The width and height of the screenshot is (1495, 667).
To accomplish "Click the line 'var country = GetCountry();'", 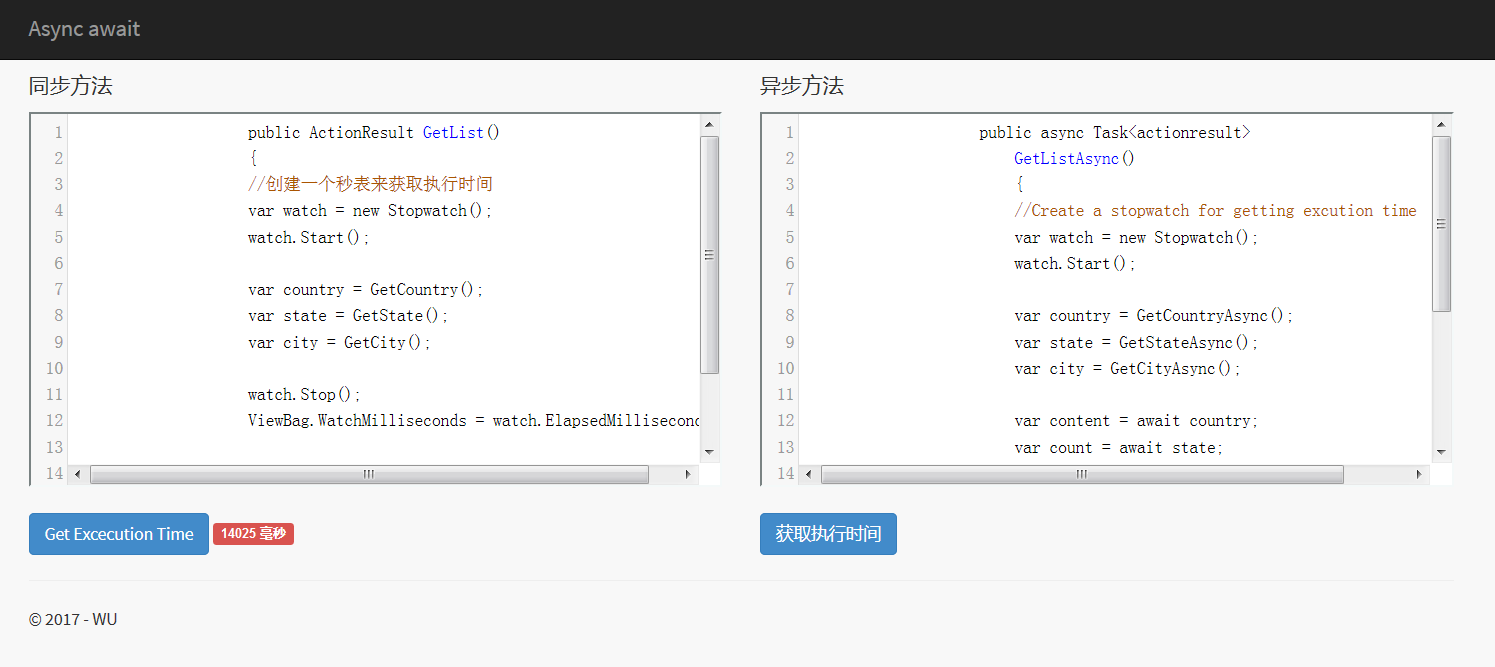I will pyautogui.click(x=366, y=289).
